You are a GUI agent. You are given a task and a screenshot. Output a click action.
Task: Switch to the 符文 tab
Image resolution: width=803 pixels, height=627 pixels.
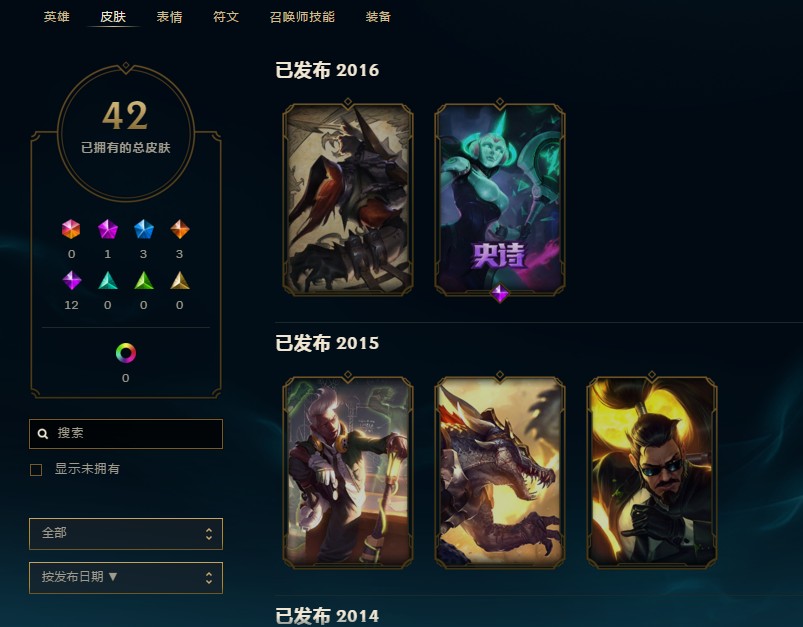(x=226, y=17)
